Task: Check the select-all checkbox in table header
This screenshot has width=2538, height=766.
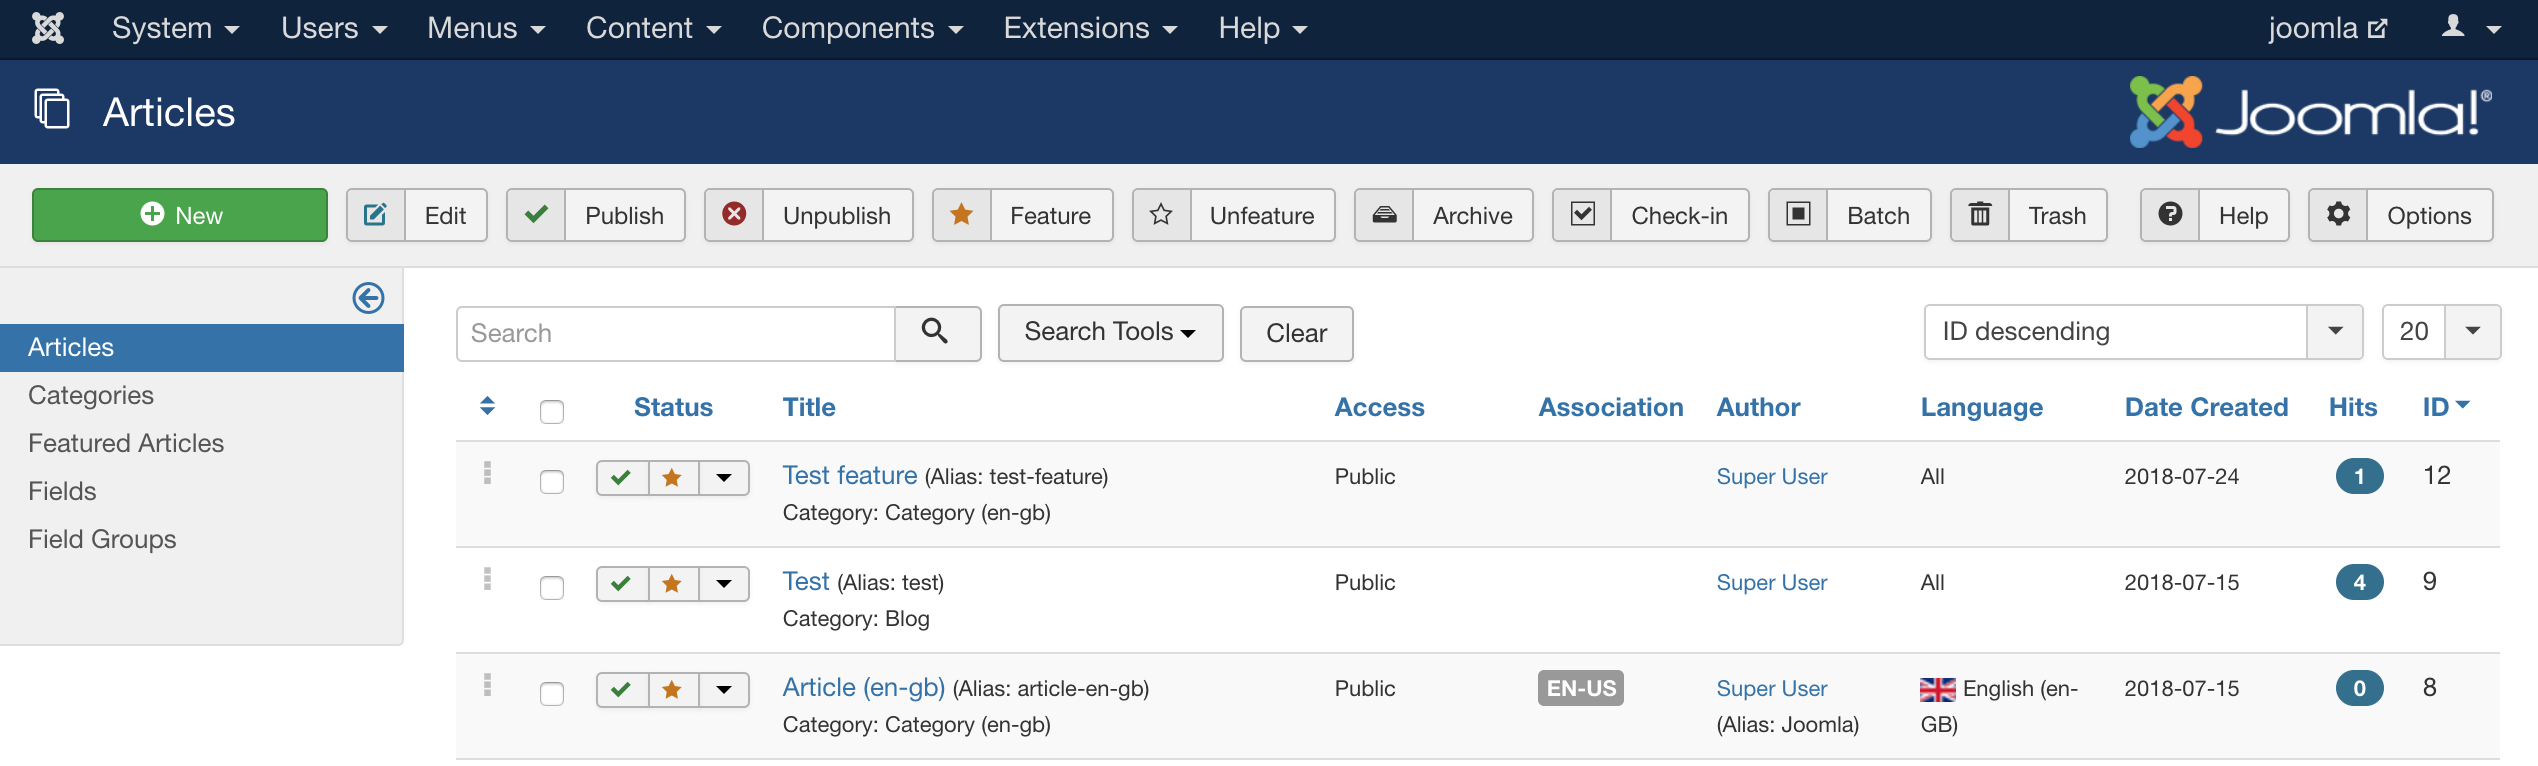Action: pyautogui.click(x=552, y=411)
